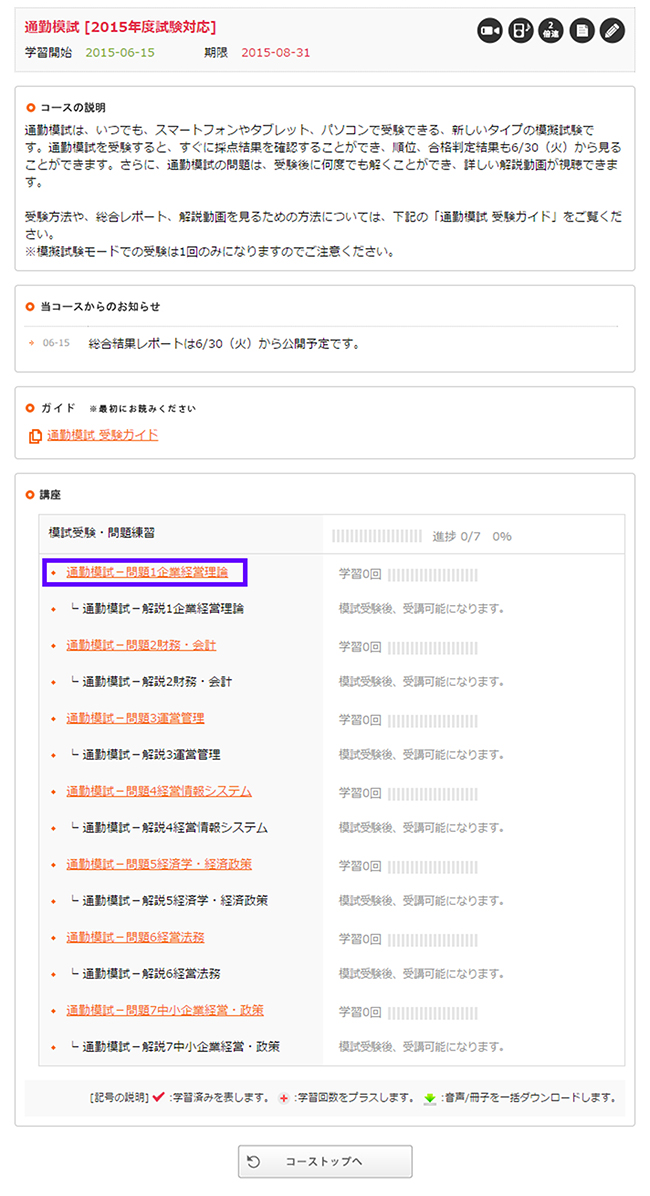Click the red plus legend icon
650x1196 pixels.
[284, 1097]
